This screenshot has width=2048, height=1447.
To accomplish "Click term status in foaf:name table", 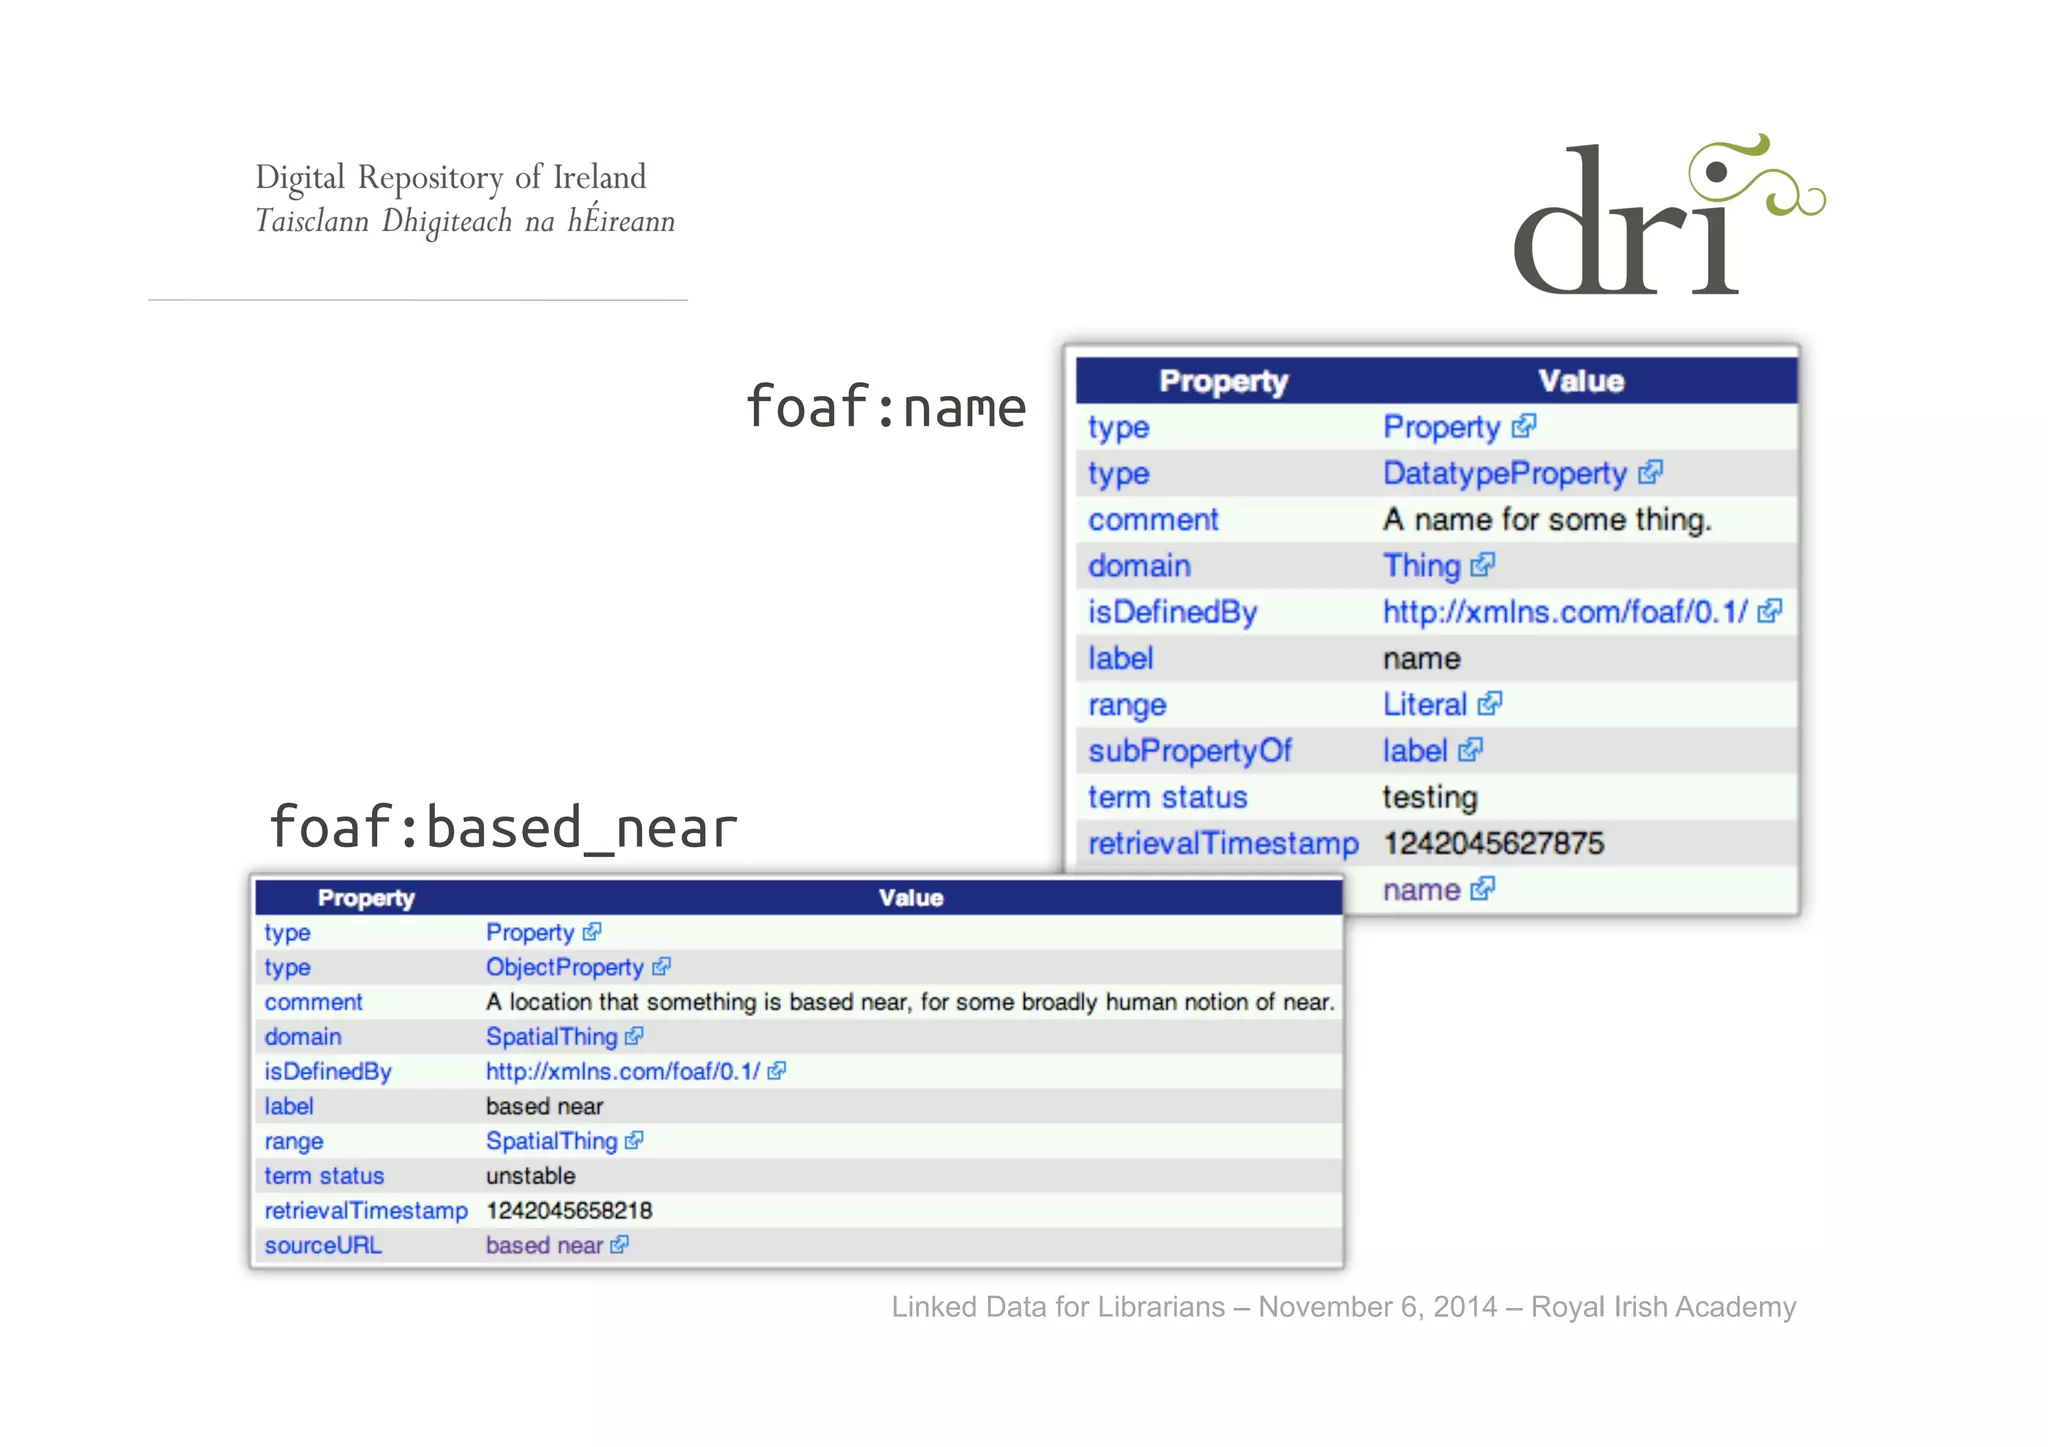I will tap(1168, 797).
